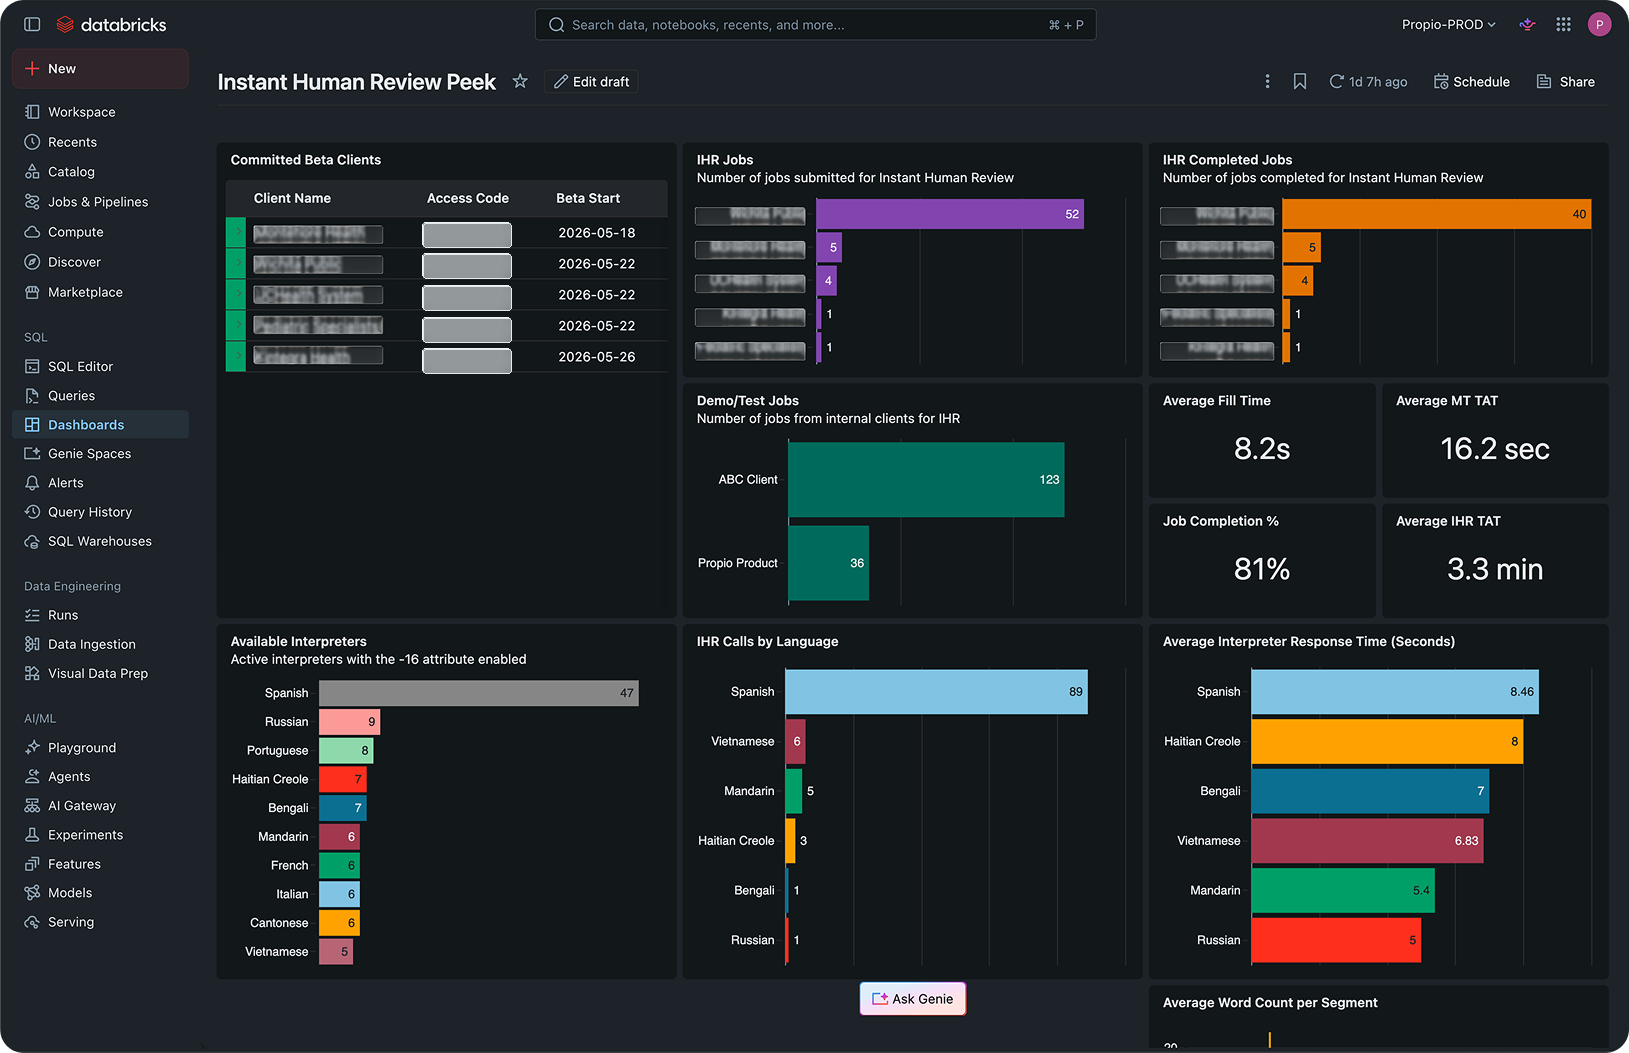Click the Features icon
This screenshot has height=1053, width=1629.
tap(32, 864)
